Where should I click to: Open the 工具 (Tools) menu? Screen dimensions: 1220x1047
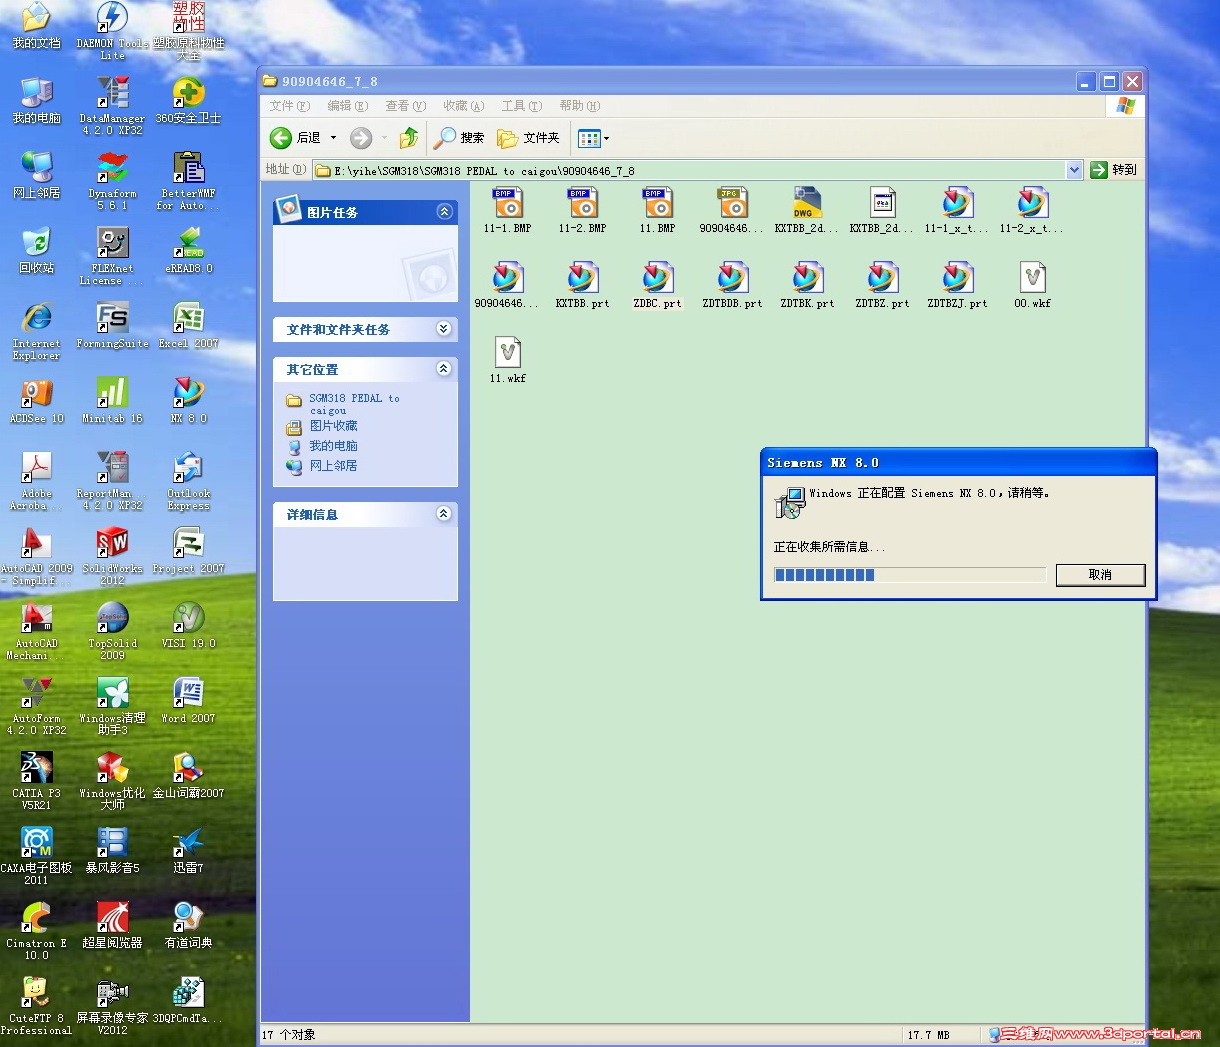pos(522,106)
